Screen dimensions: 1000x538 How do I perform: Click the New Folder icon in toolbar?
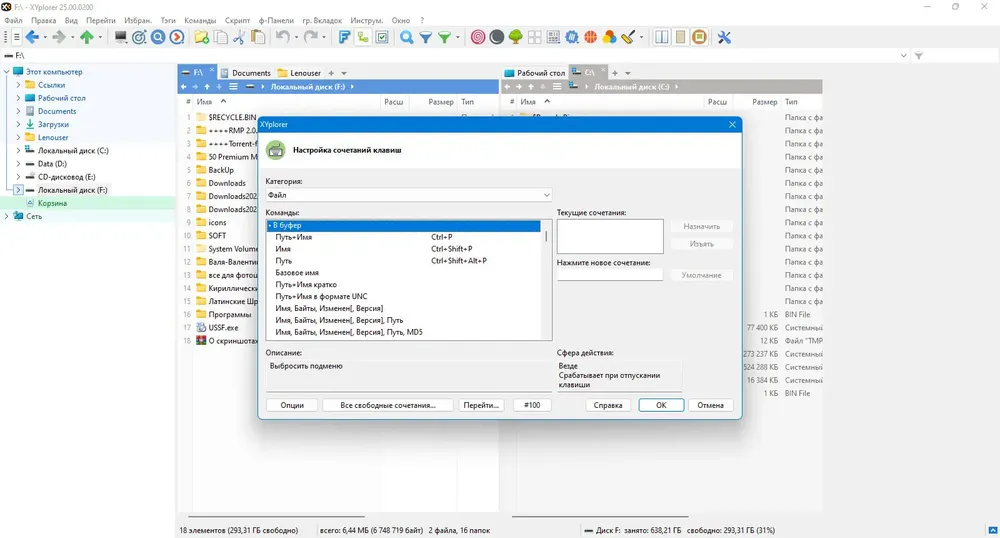click(202, 38)
